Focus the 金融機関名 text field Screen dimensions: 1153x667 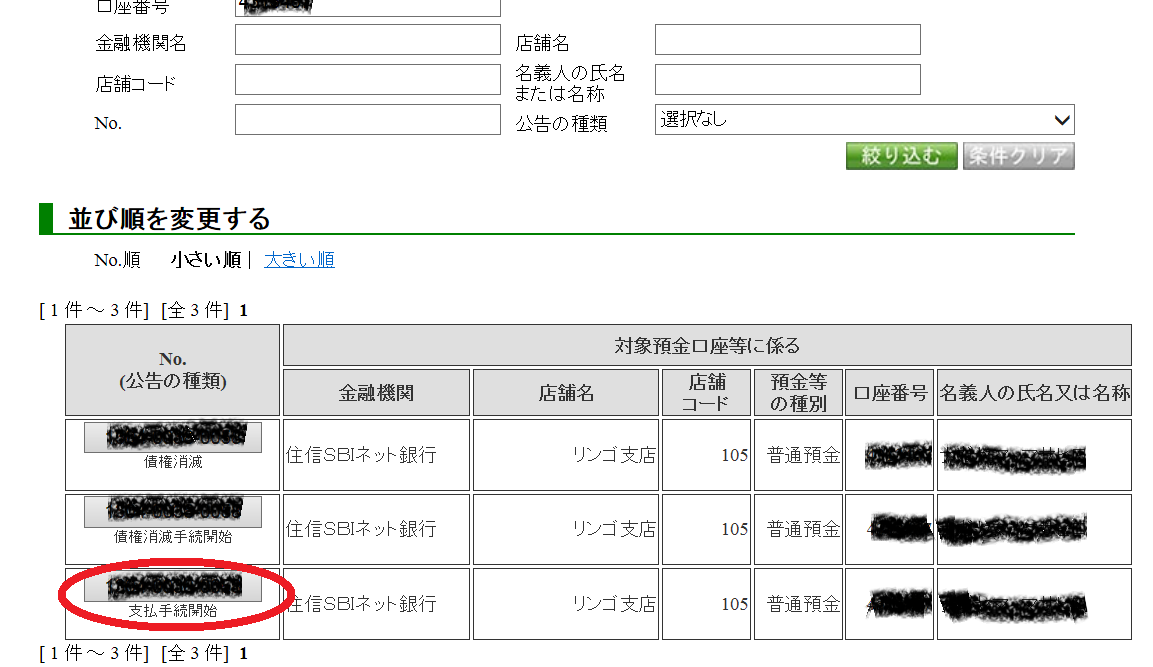coord(367,40)
